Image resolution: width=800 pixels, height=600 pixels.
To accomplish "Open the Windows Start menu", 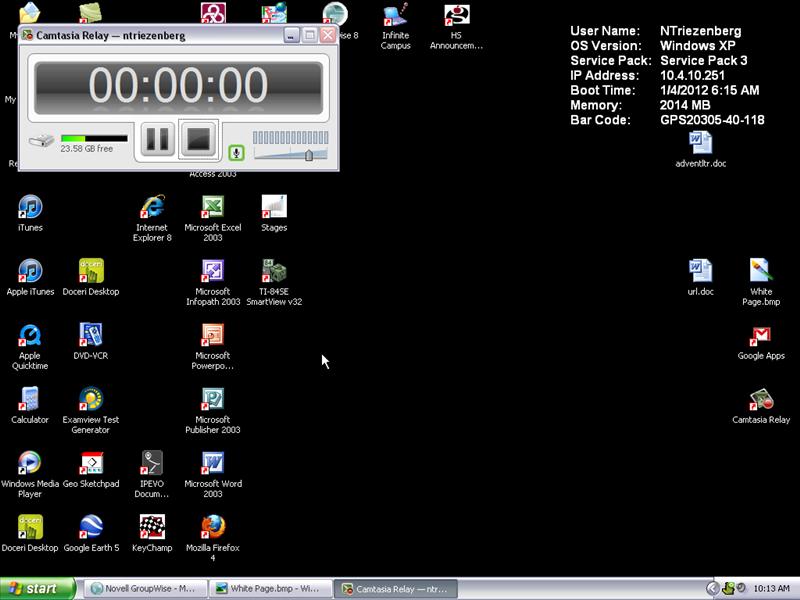I will 37,589.
